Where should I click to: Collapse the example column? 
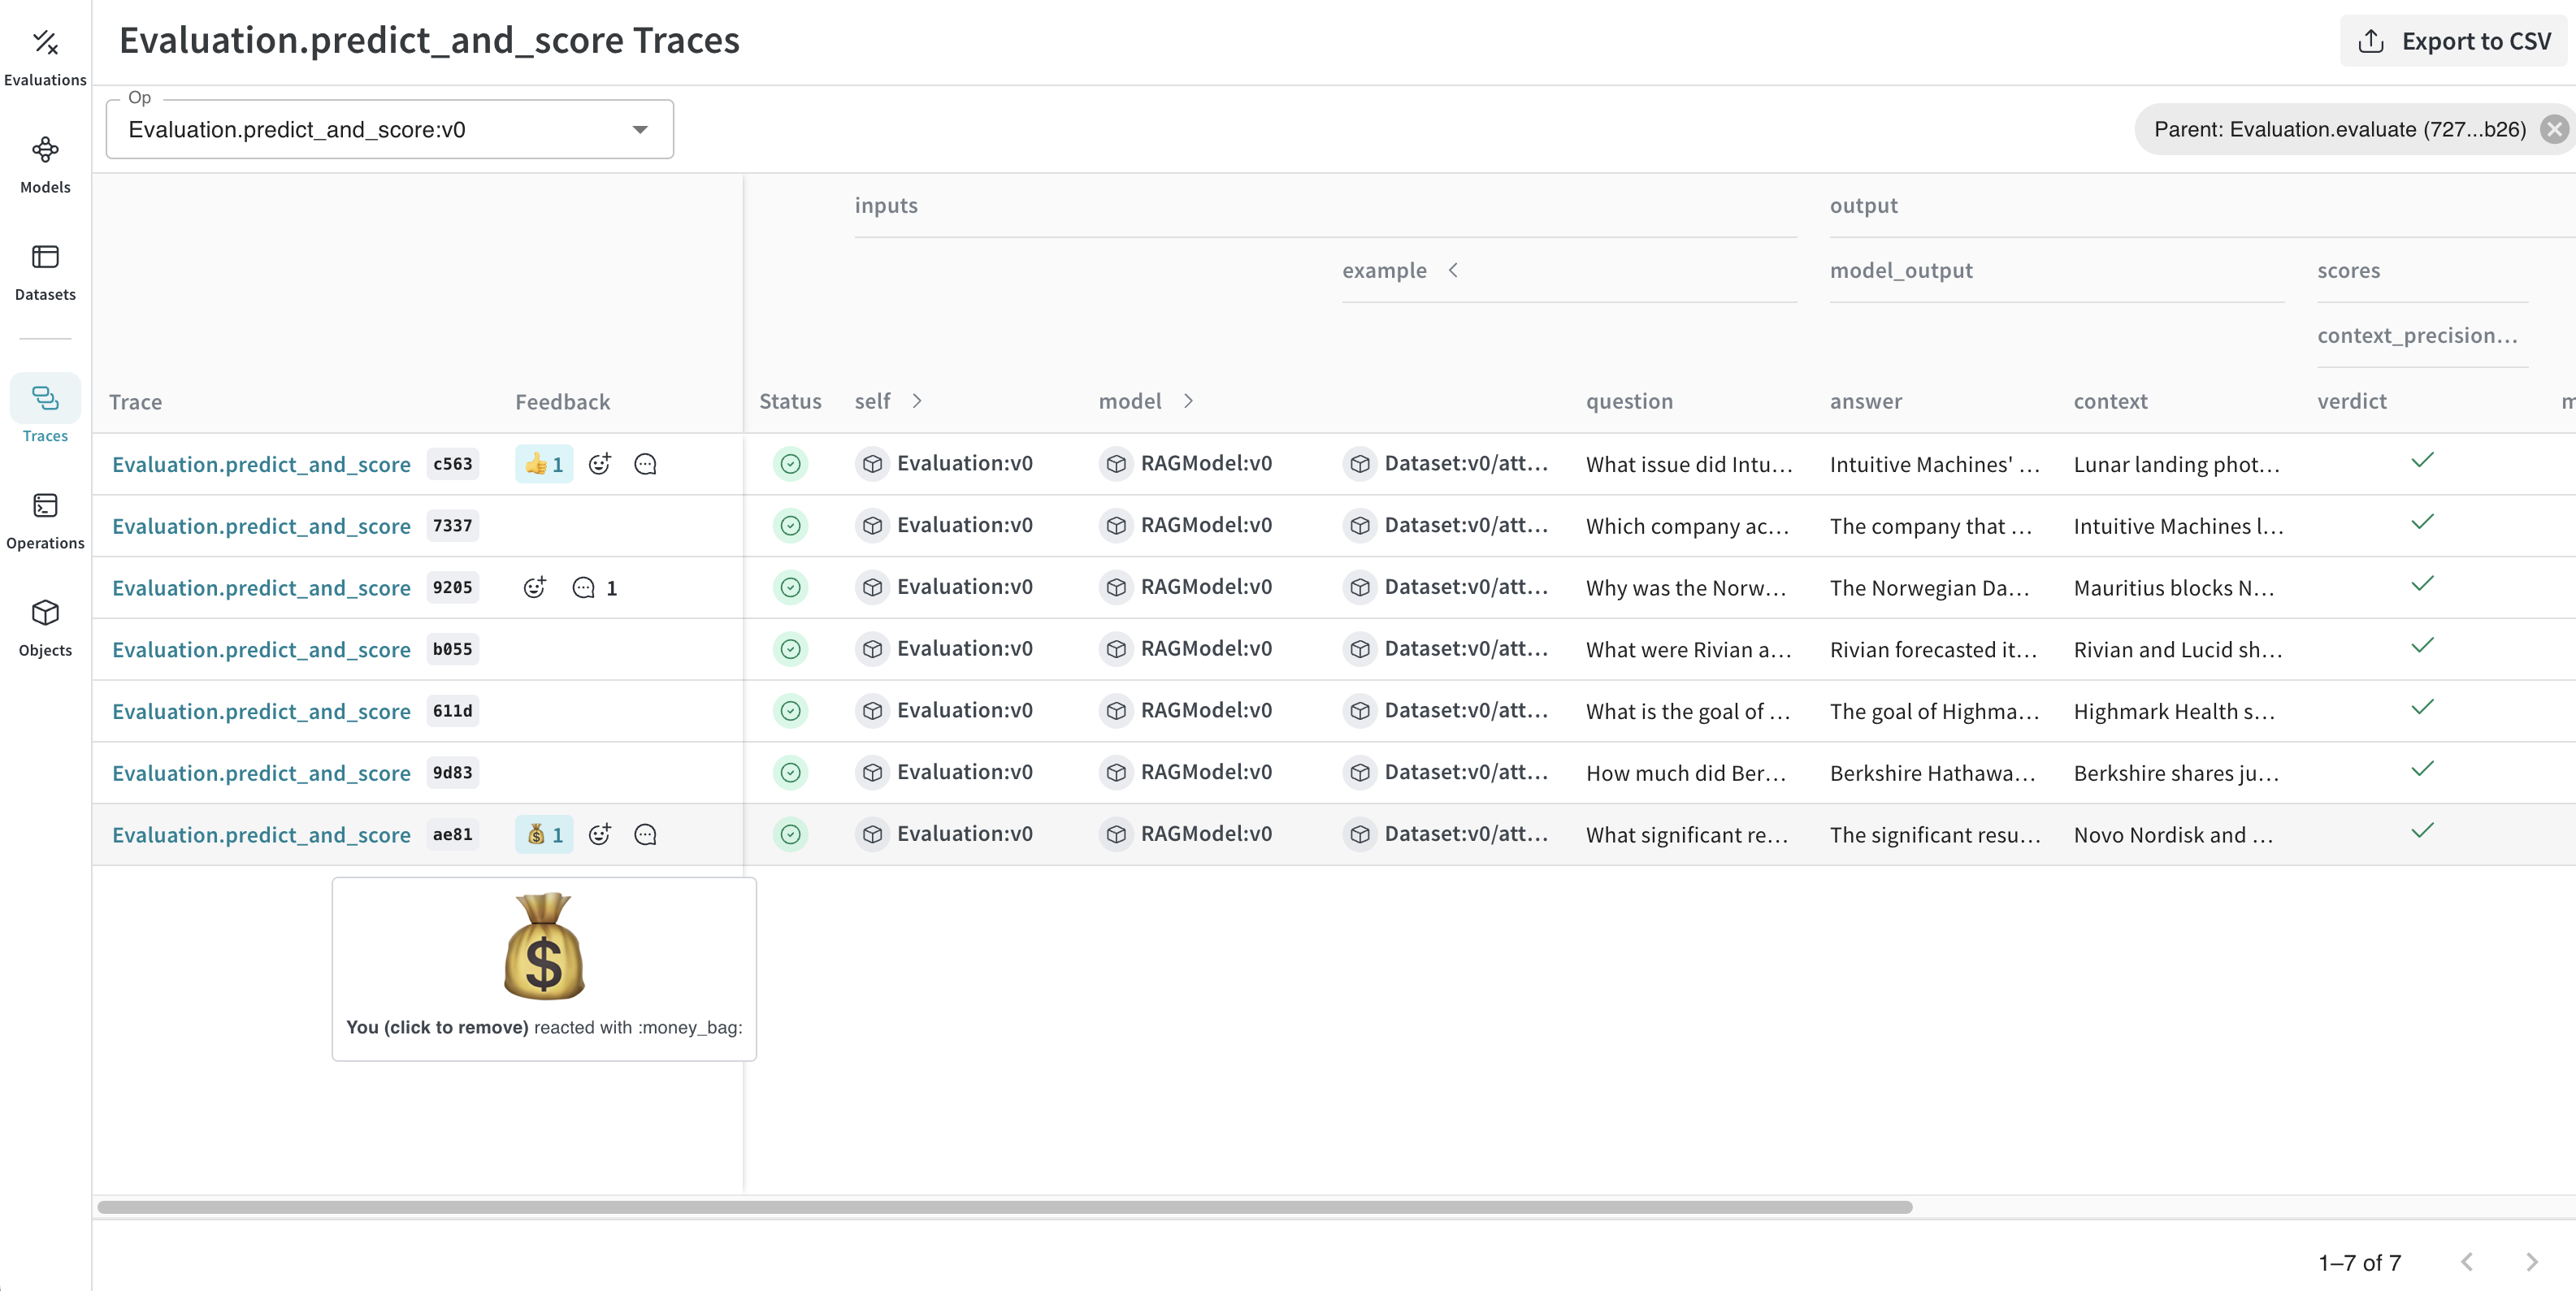coord(1455,270)
